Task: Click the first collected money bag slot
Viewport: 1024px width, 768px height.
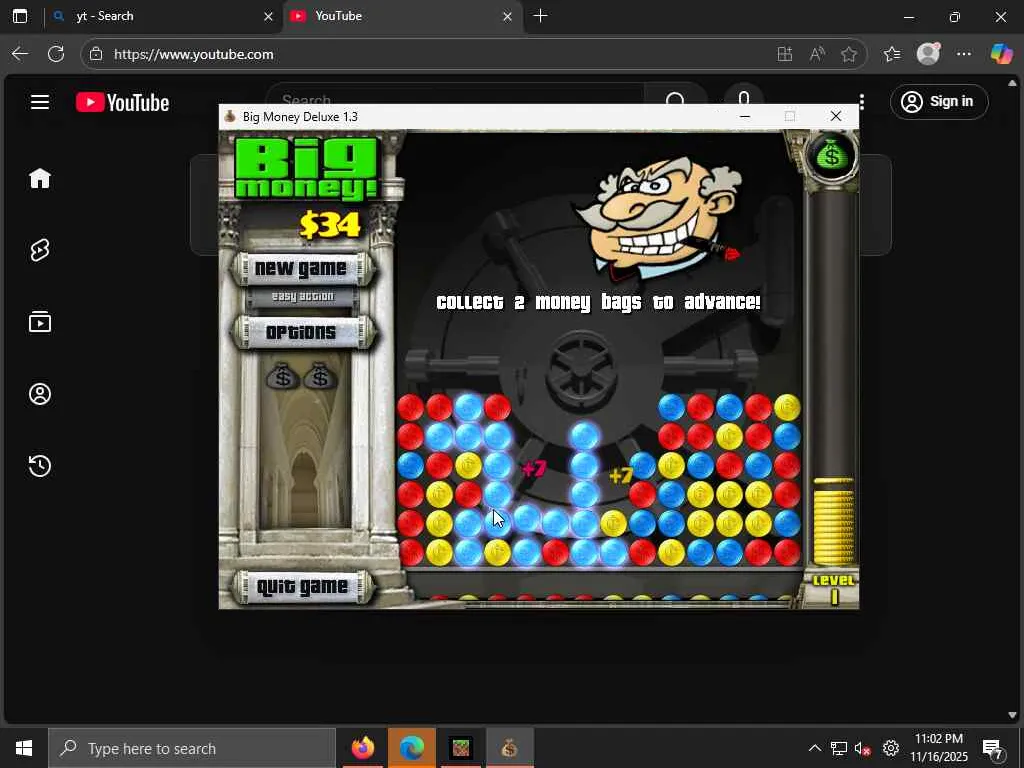Action: tap(283, 376)
